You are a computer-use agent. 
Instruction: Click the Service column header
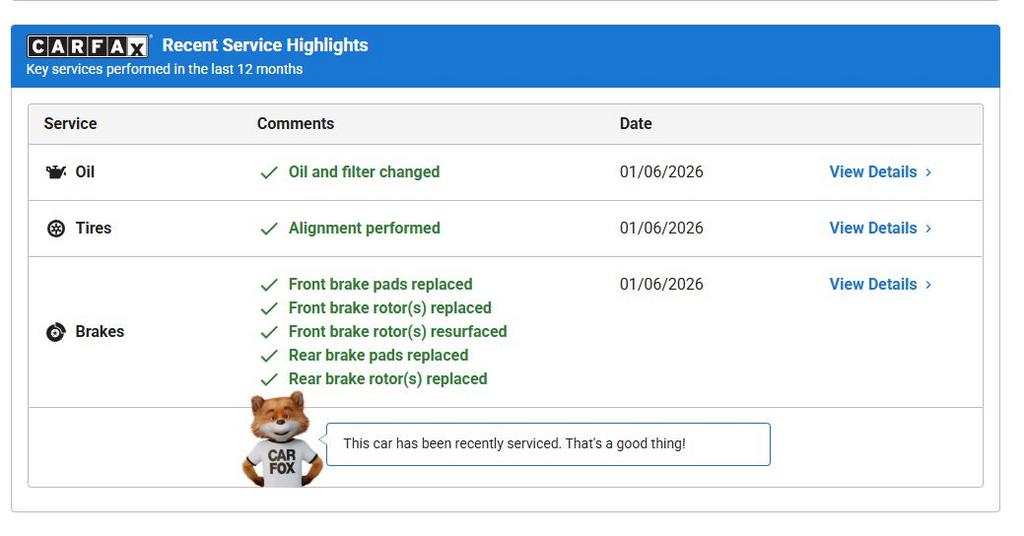click(70, 124)
